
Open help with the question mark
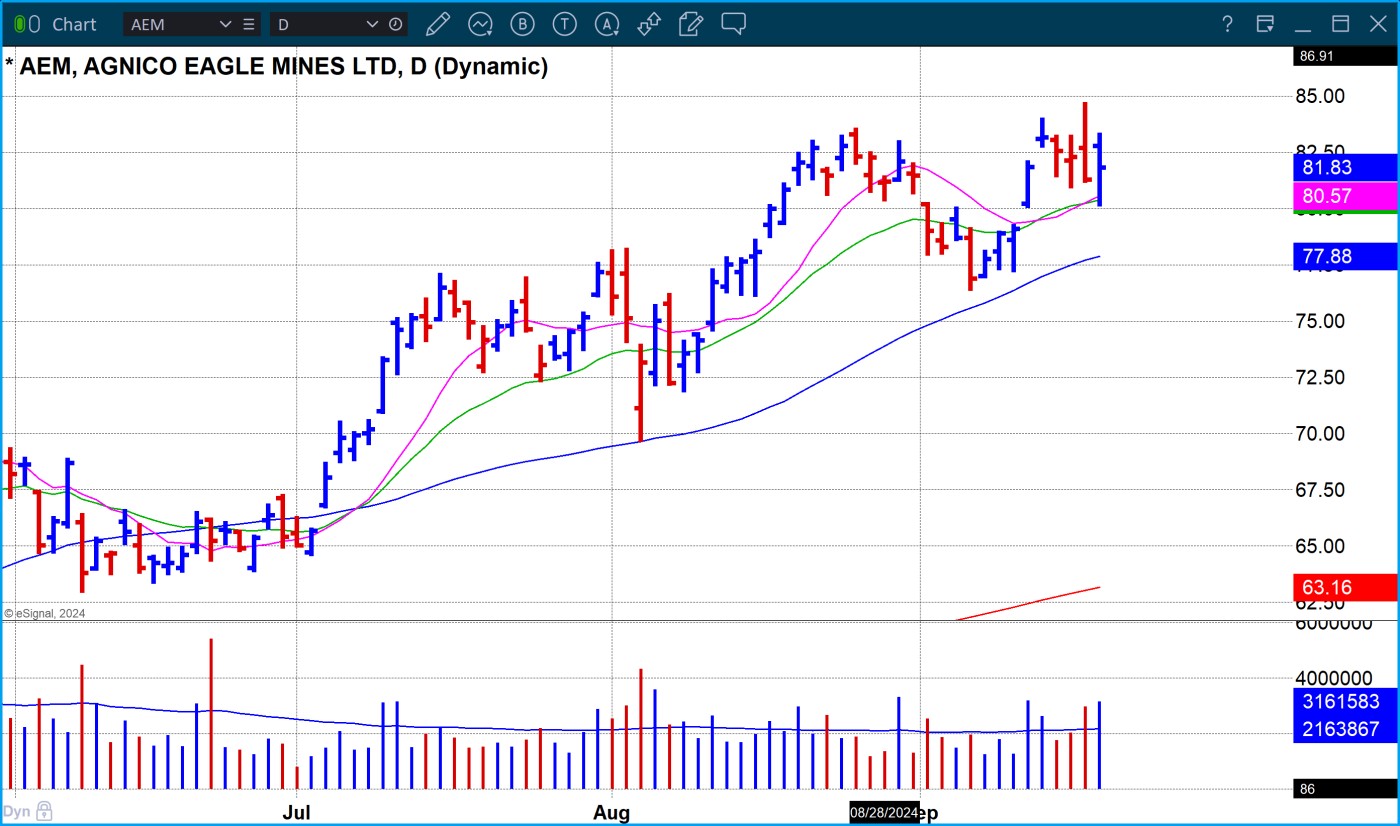(1228, 24)
